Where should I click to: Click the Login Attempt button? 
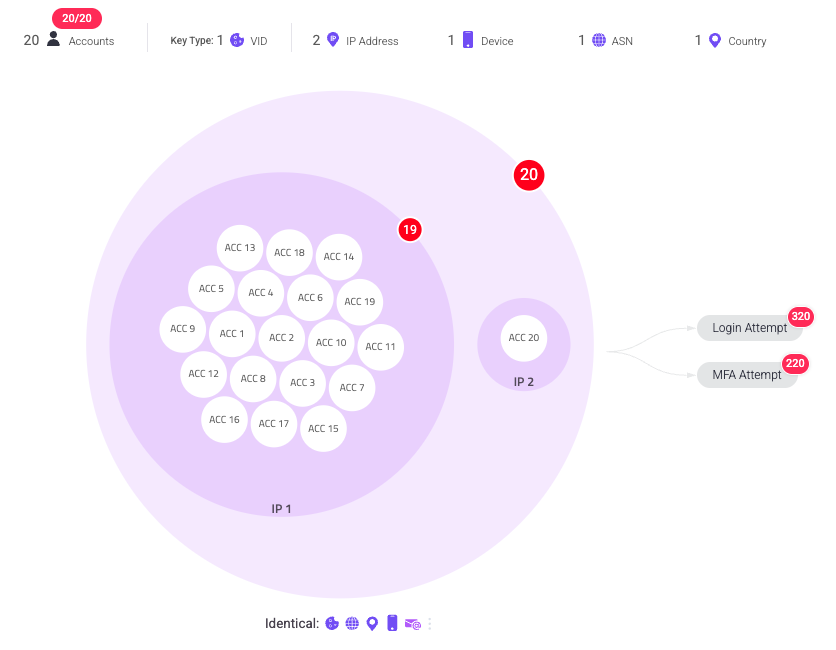[x=749, y=328]
